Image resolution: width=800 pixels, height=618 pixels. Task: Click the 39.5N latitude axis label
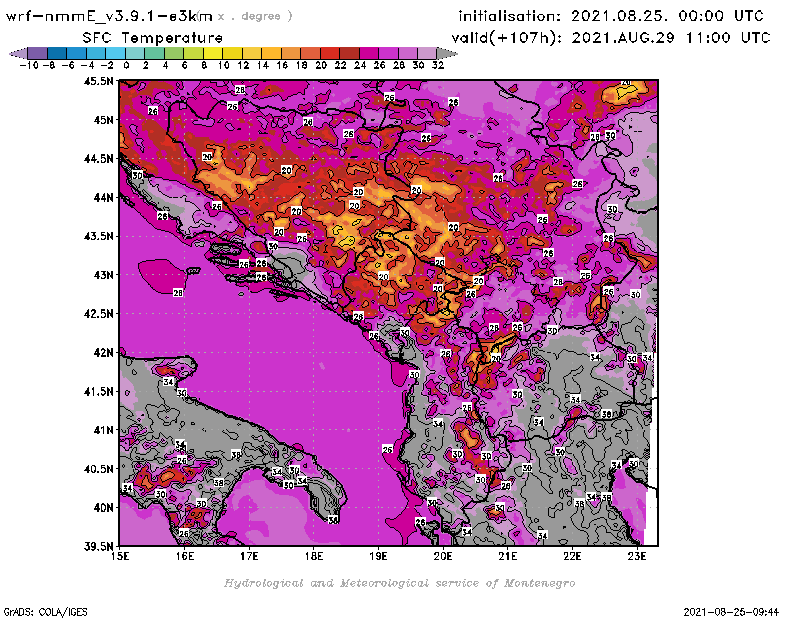(98, 547)
